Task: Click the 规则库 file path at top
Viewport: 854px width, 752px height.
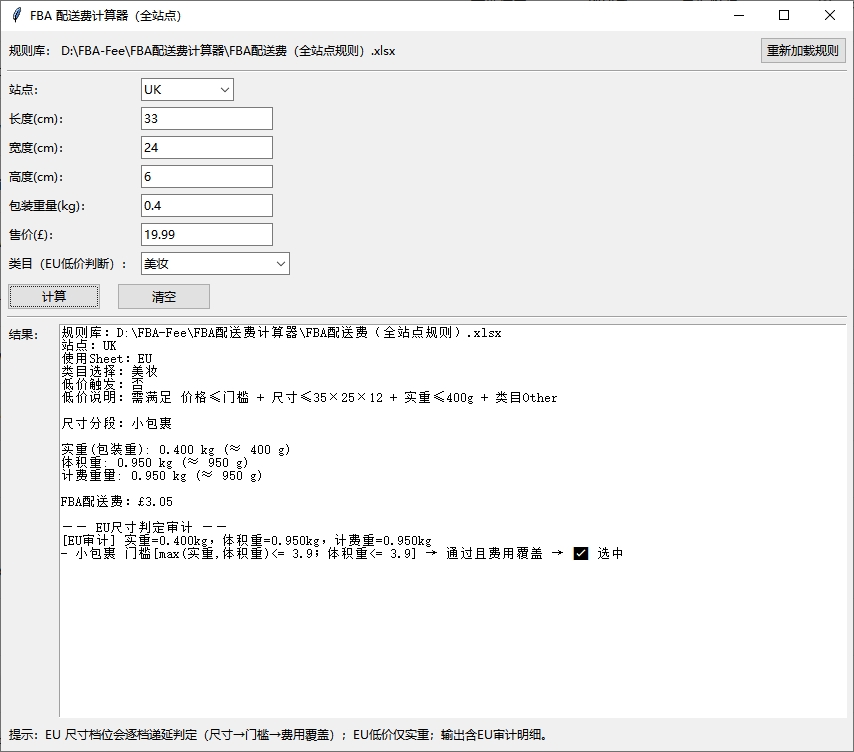Action: [x=227, y=51]
